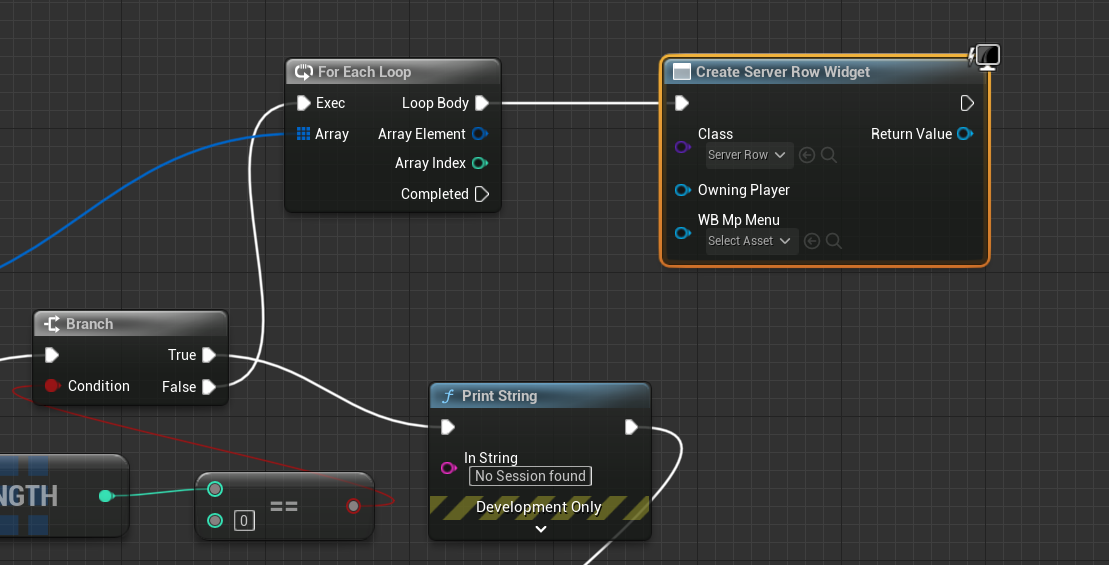
Task: Click the Owning Player input pin
Action: tap(683, 190)
